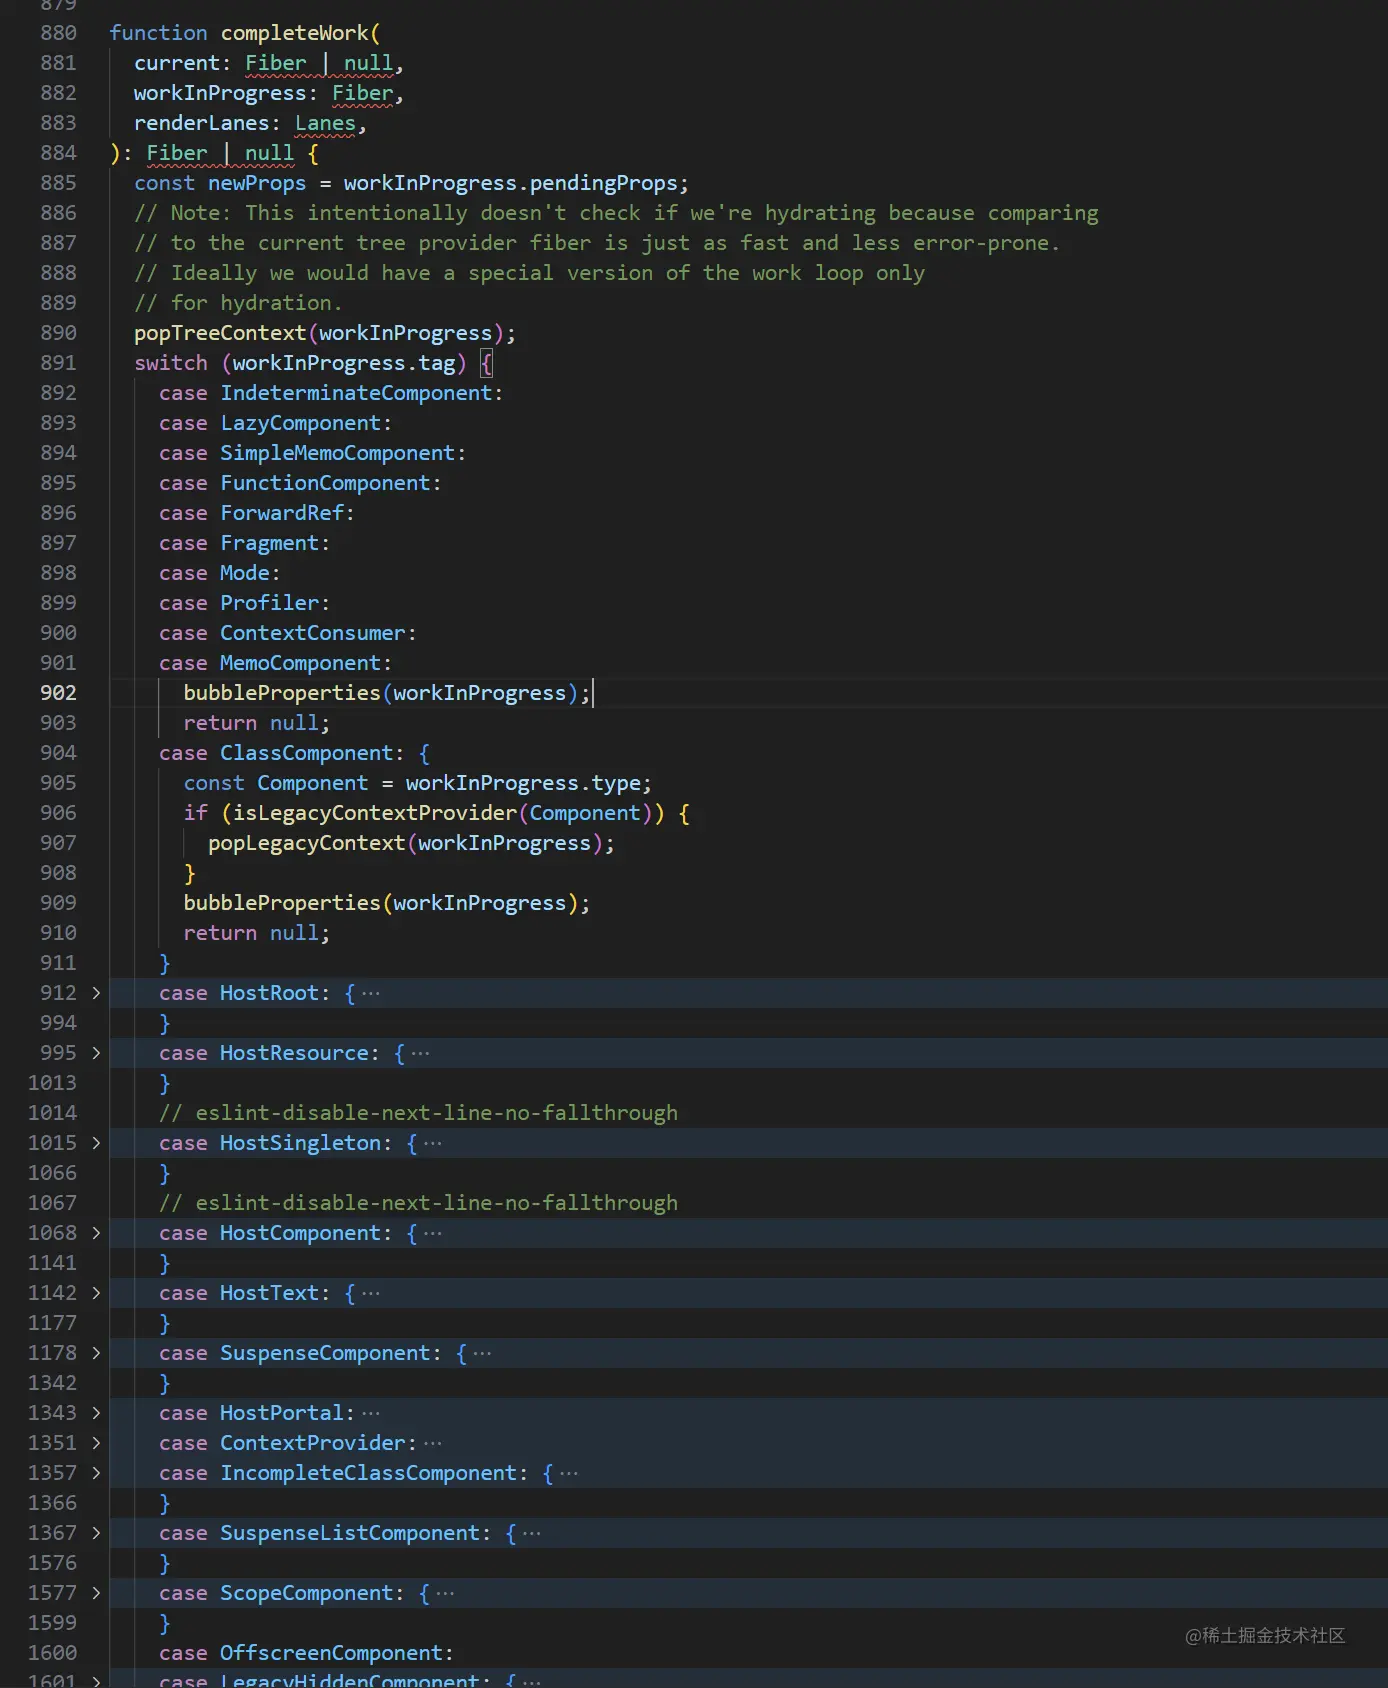Click the active line number 902
Image resolution: width=1388 pixels, height=1688 pixels.
pyautogui.click(x=58, y=693)
